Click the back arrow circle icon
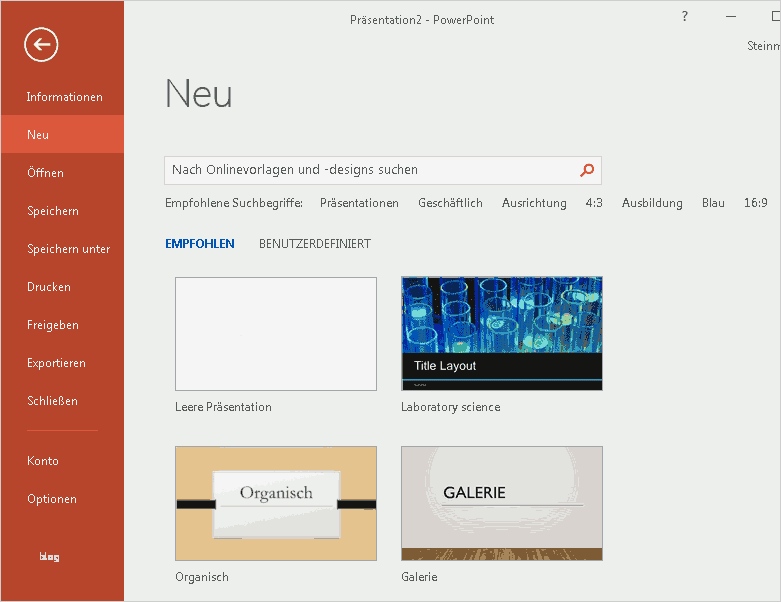781x602 pixels. point(41,44)
